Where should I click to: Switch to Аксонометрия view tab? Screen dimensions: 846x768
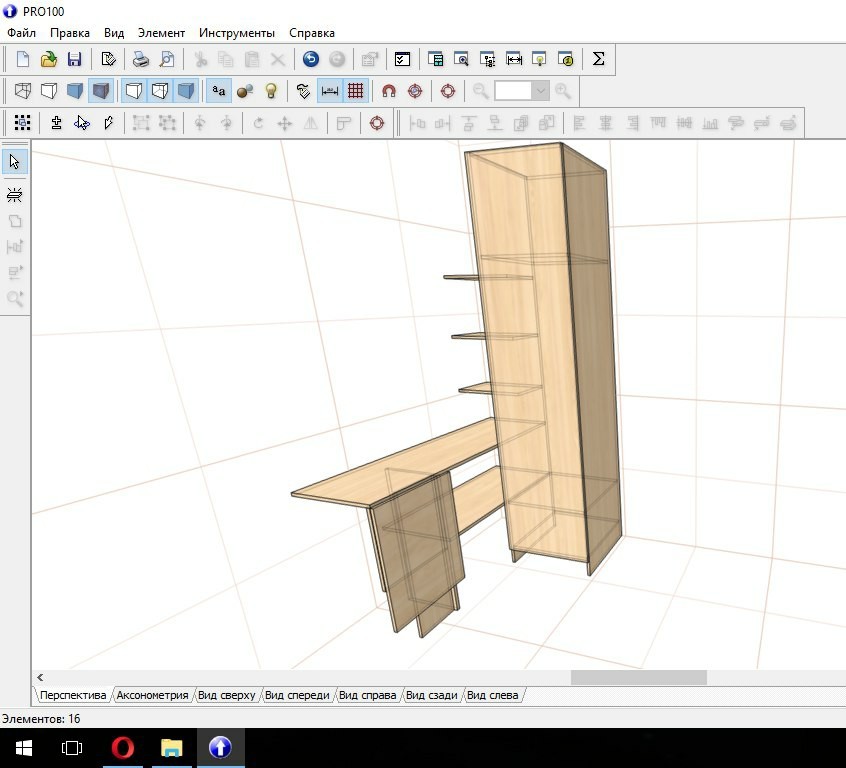[152, 695]
